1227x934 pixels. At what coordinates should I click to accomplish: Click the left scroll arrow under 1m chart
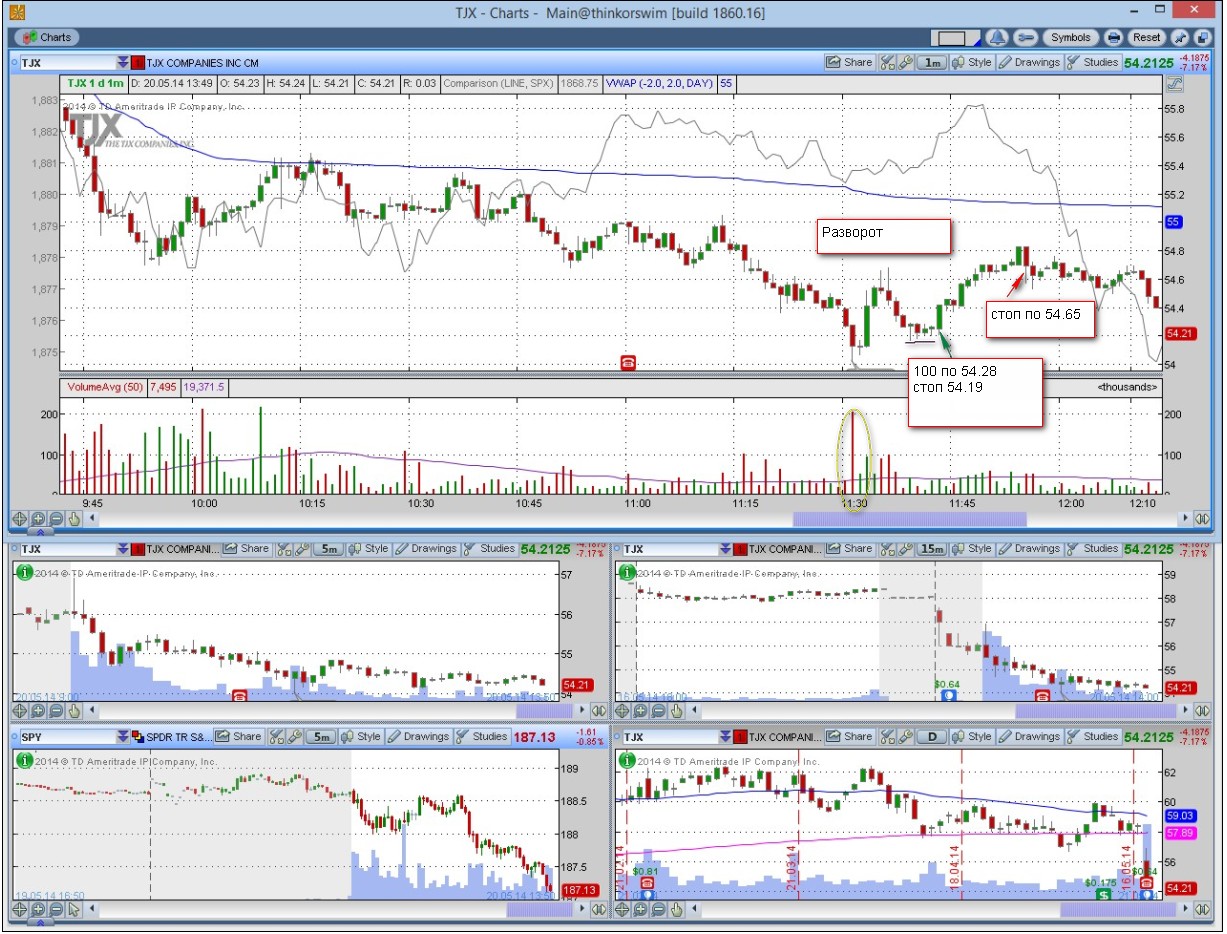(x=93, y=519)
